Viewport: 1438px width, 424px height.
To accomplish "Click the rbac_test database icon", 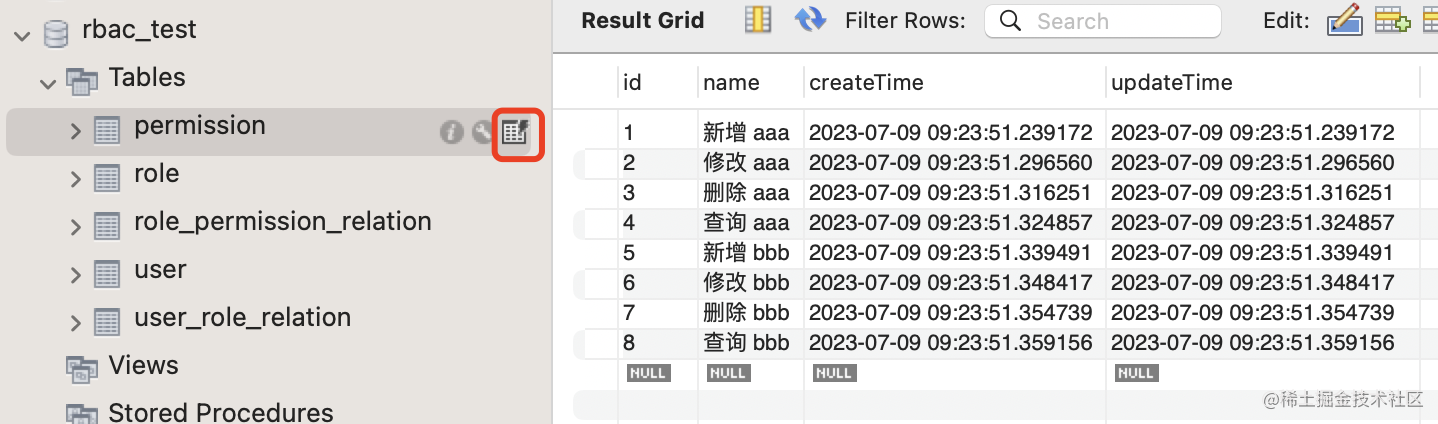I will pos(57,32).
